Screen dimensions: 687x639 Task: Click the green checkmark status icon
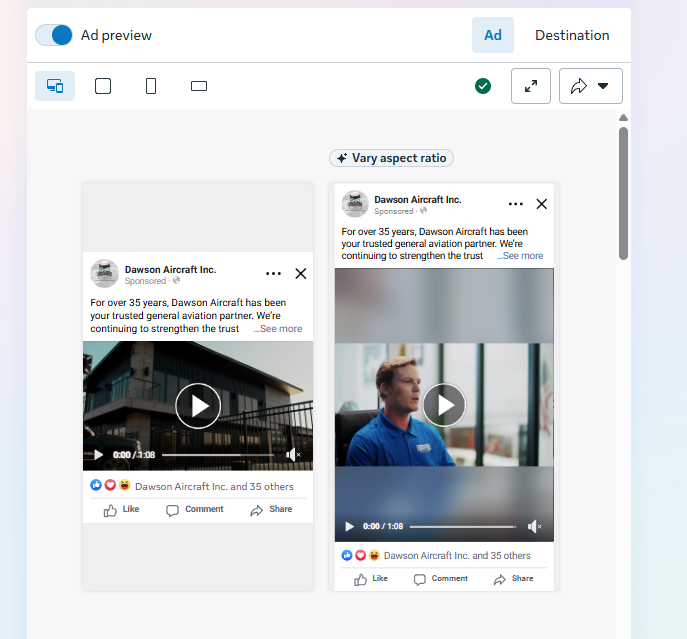coord(483,86)
